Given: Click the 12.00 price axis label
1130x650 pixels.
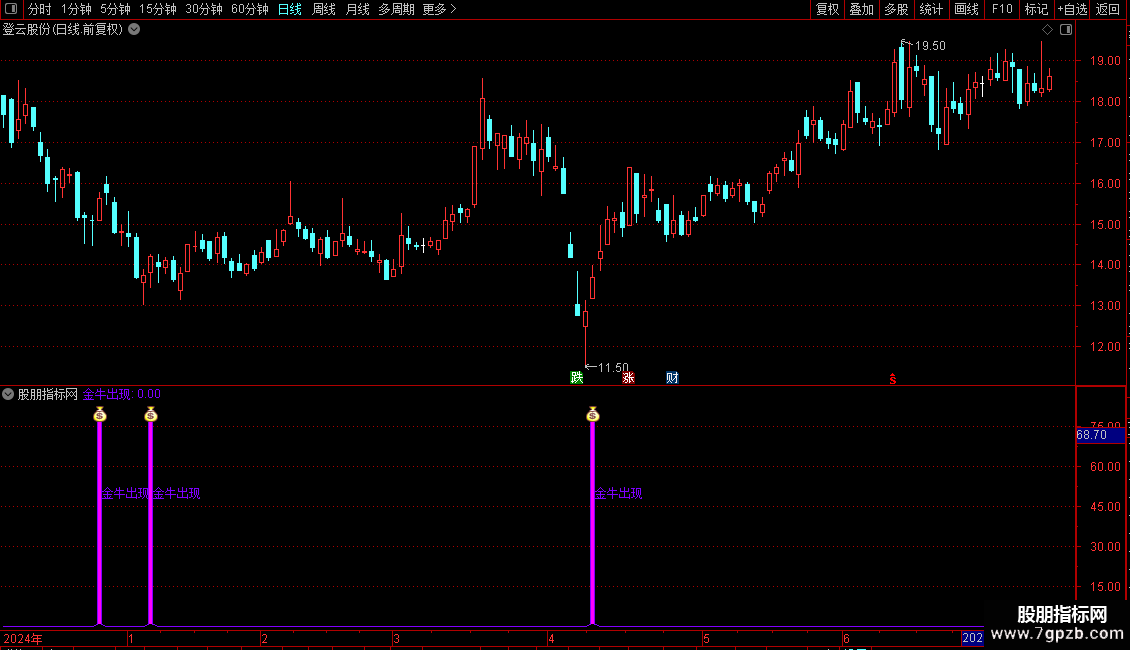Looking at the screenshot, I should [x=1105, y=347].
